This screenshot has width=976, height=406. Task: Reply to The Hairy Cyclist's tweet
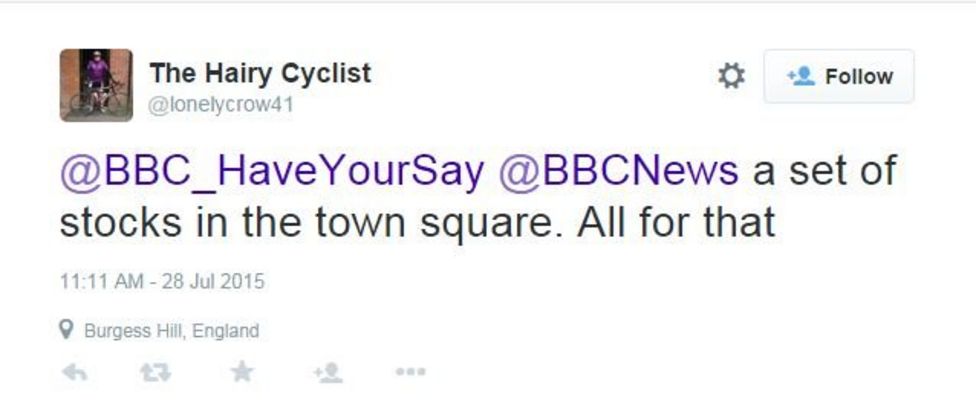pos(73,372)
